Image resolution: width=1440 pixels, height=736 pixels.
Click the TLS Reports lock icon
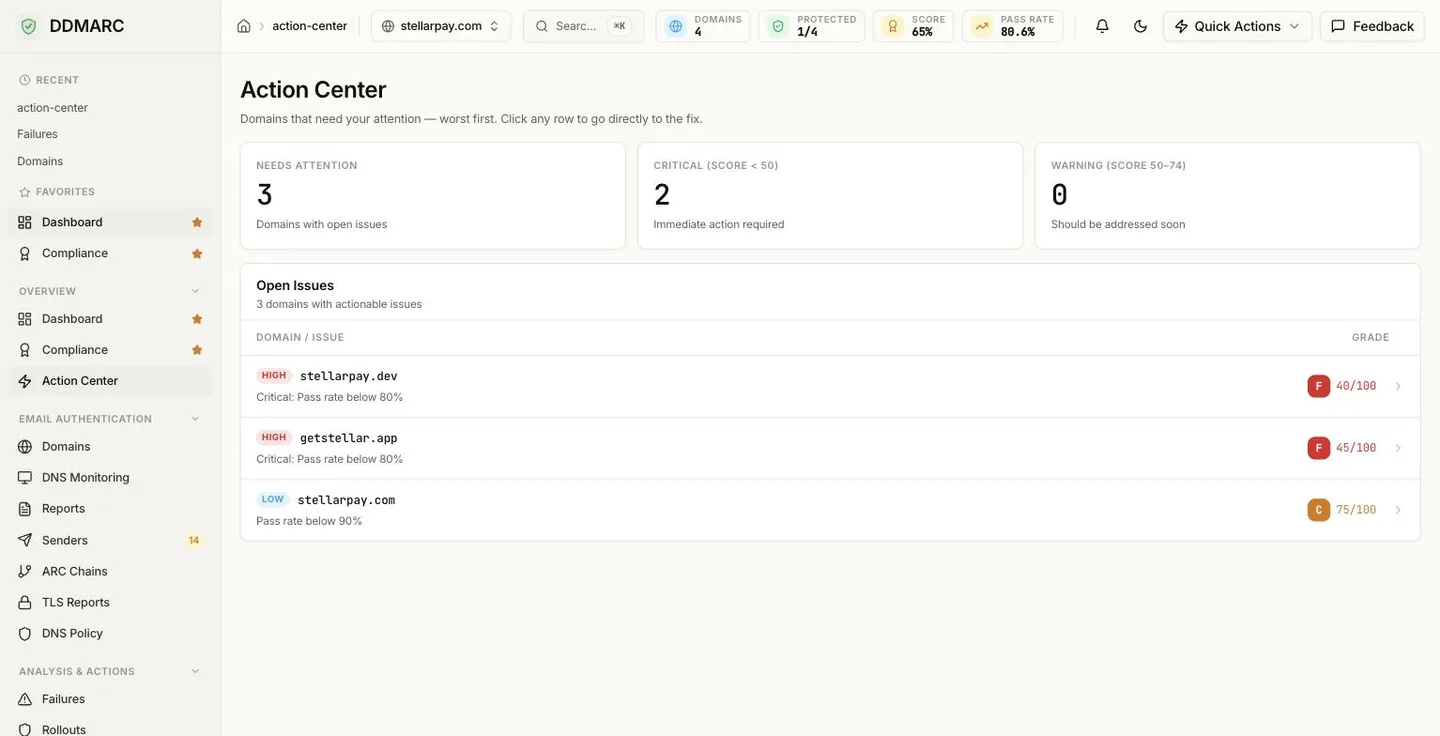click(25, 602)
